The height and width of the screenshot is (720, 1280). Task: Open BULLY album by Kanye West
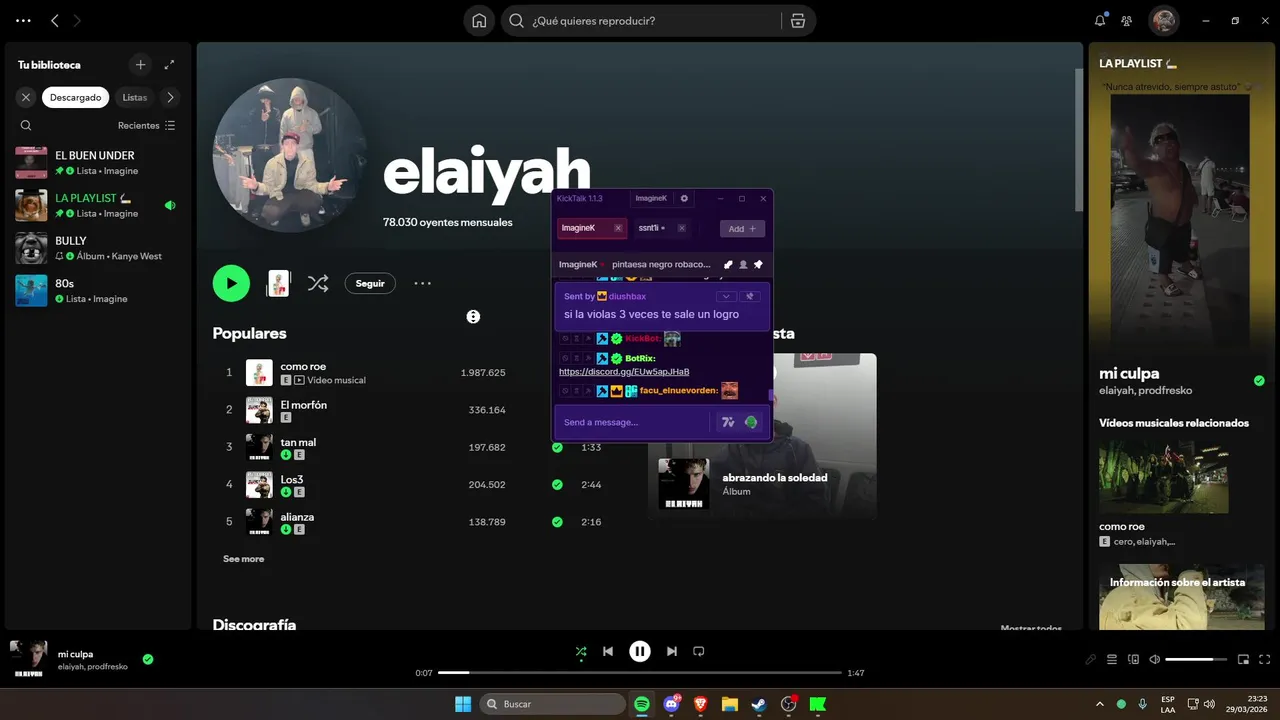click(x=97, y=248)
